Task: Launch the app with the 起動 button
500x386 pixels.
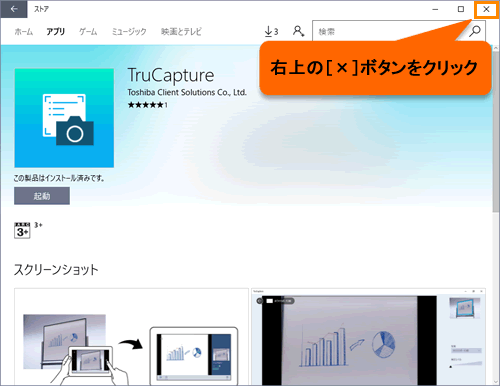Action: [x=42, y=196]
